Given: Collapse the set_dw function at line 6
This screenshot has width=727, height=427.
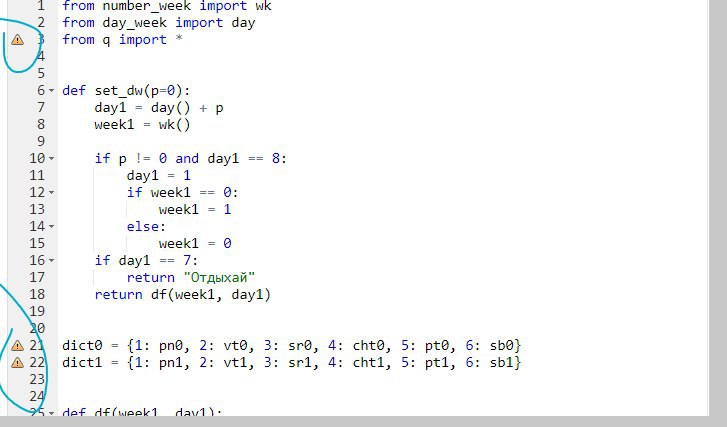Looking at the screenshot, I should pyautogui.click(x=51, y=90).
